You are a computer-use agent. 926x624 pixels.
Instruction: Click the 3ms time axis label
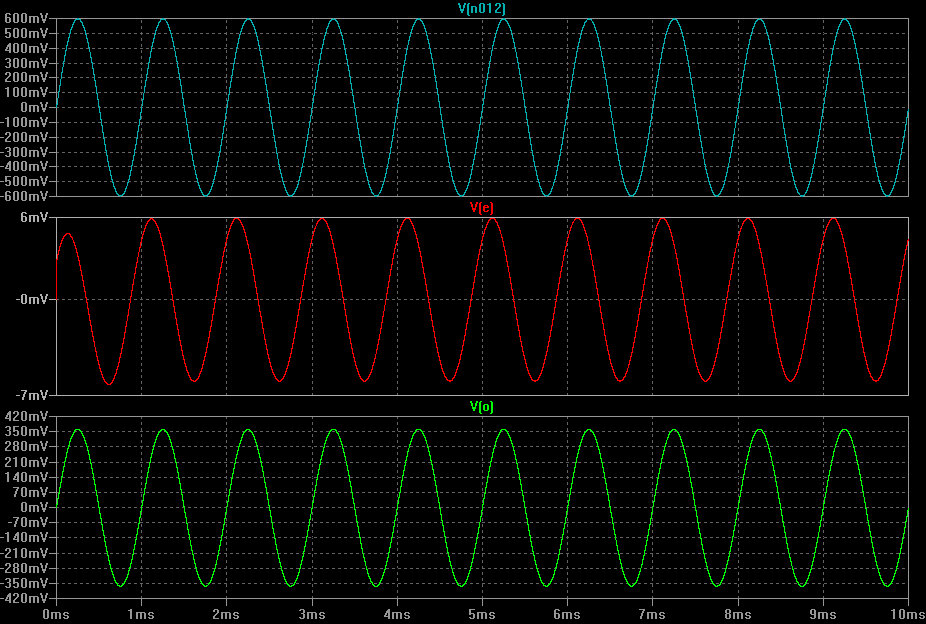[x=312, y=615]
